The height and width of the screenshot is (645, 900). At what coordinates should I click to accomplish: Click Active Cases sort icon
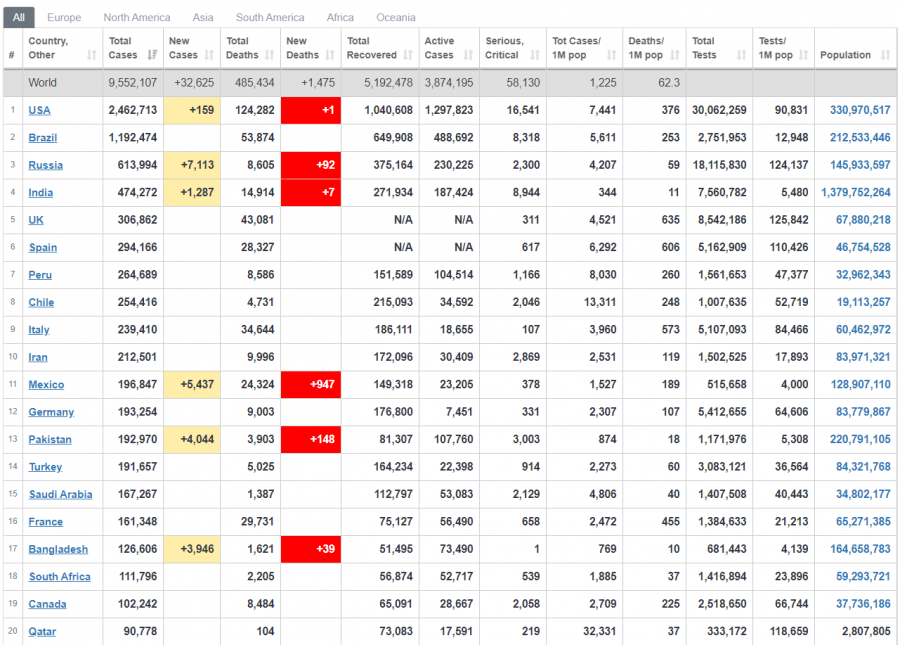coord(468,55)
